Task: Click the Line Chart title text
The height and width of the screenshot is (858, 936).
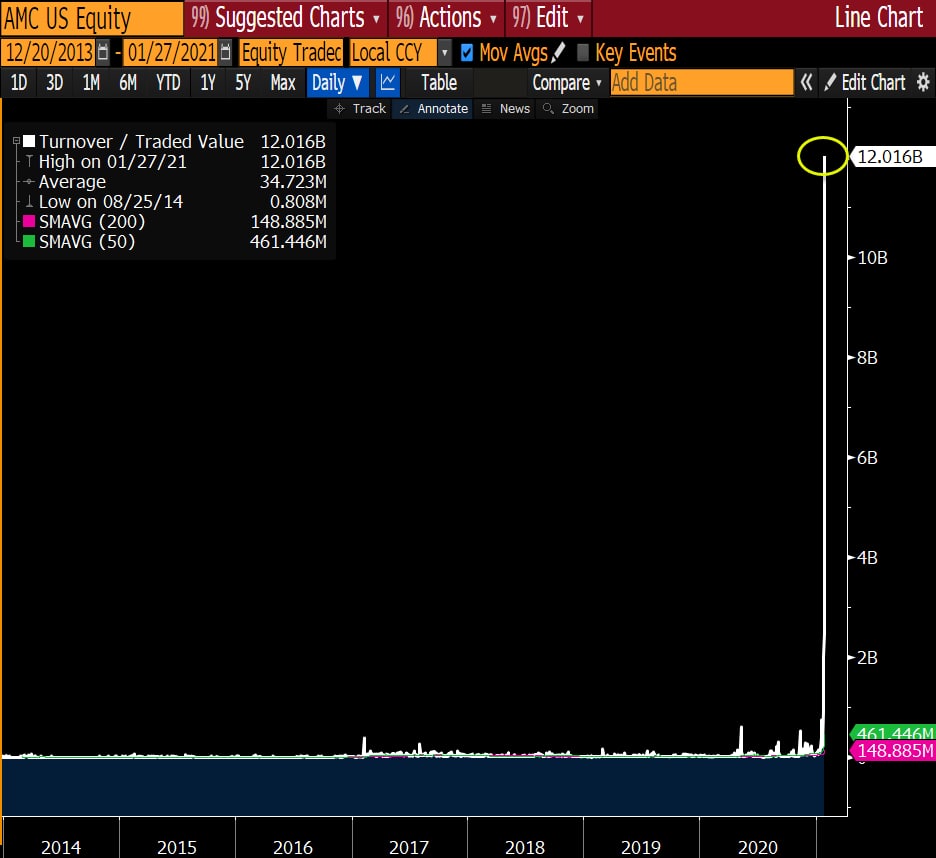Action: point(879,18)
